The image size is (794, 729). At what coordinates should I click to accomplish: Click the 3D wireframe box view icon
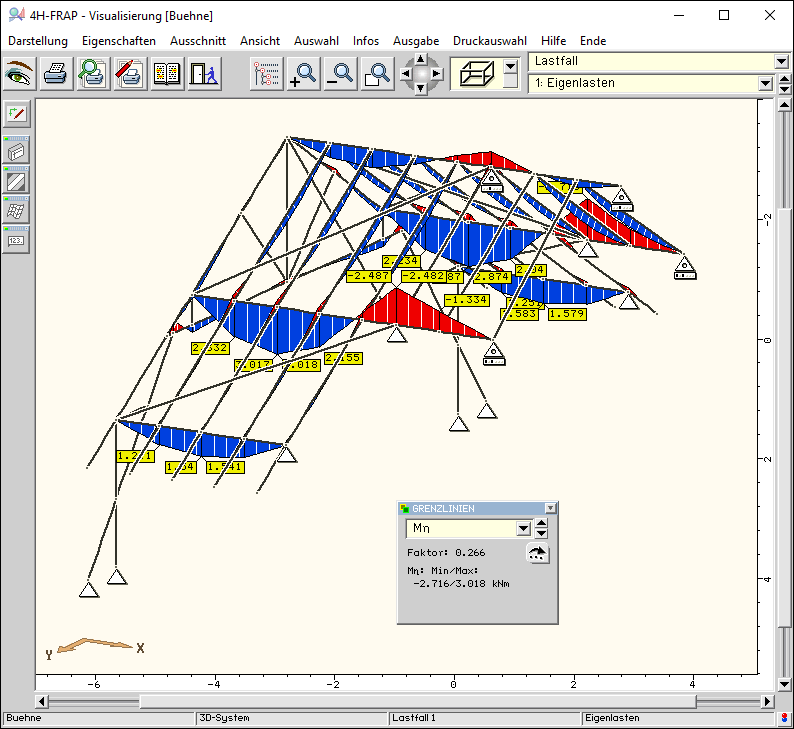tap(475, 74)
